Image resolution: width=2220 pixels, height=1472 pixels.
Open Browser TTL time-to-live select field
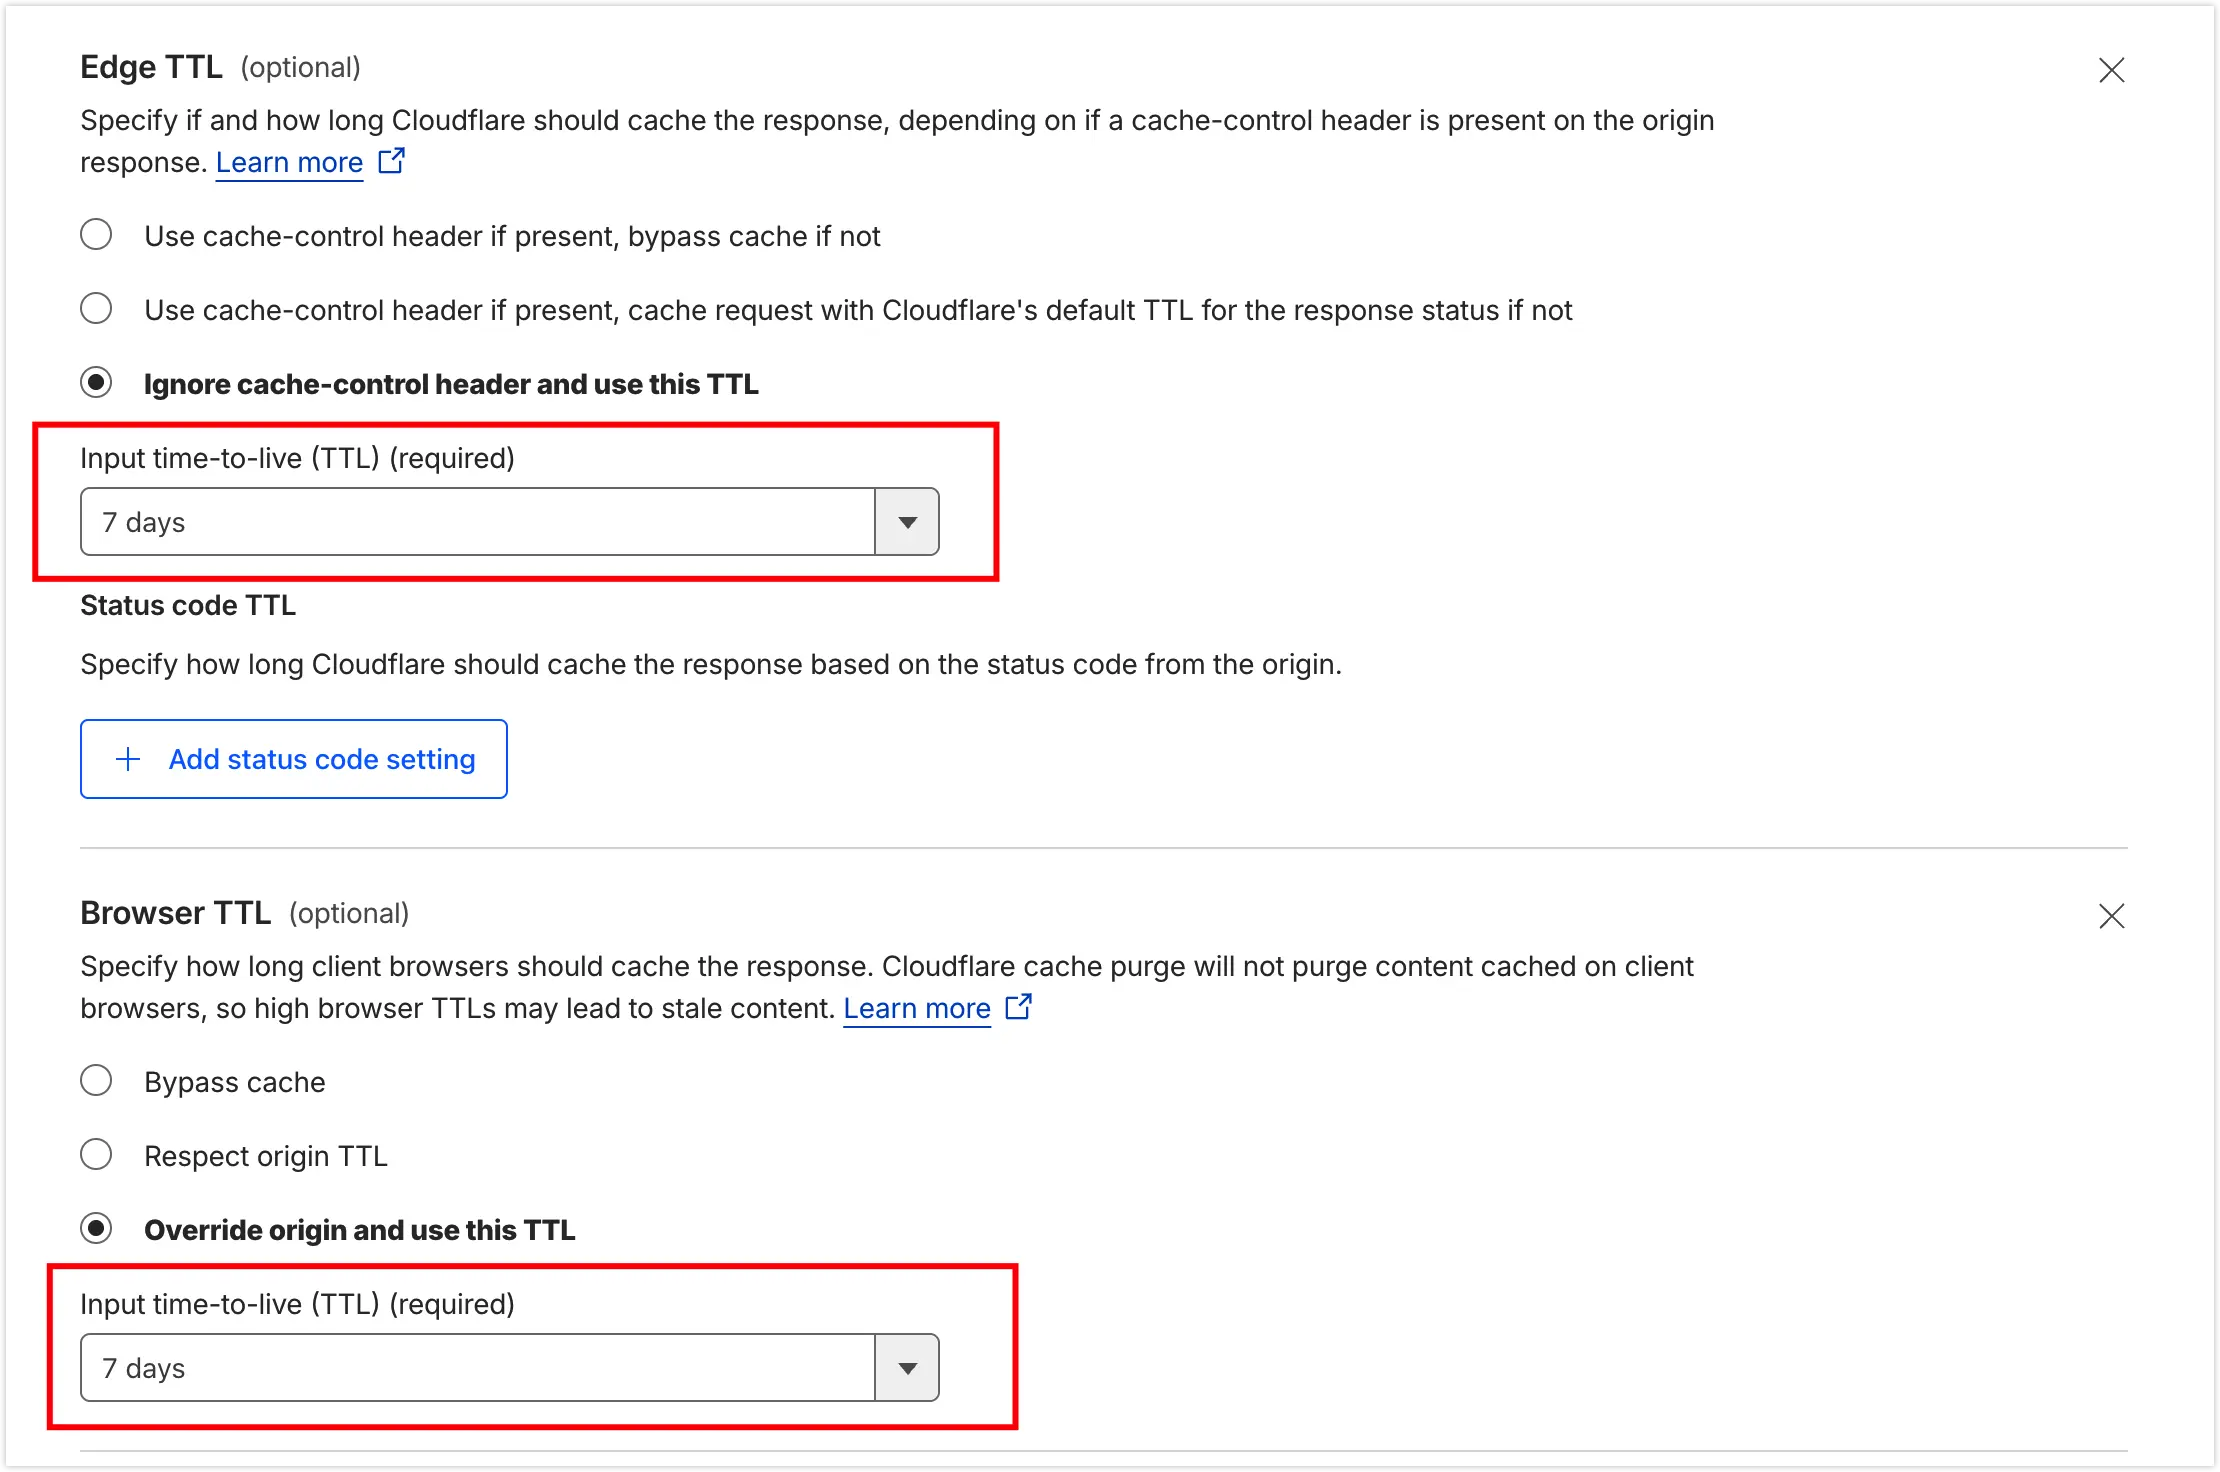[478, 1368]
